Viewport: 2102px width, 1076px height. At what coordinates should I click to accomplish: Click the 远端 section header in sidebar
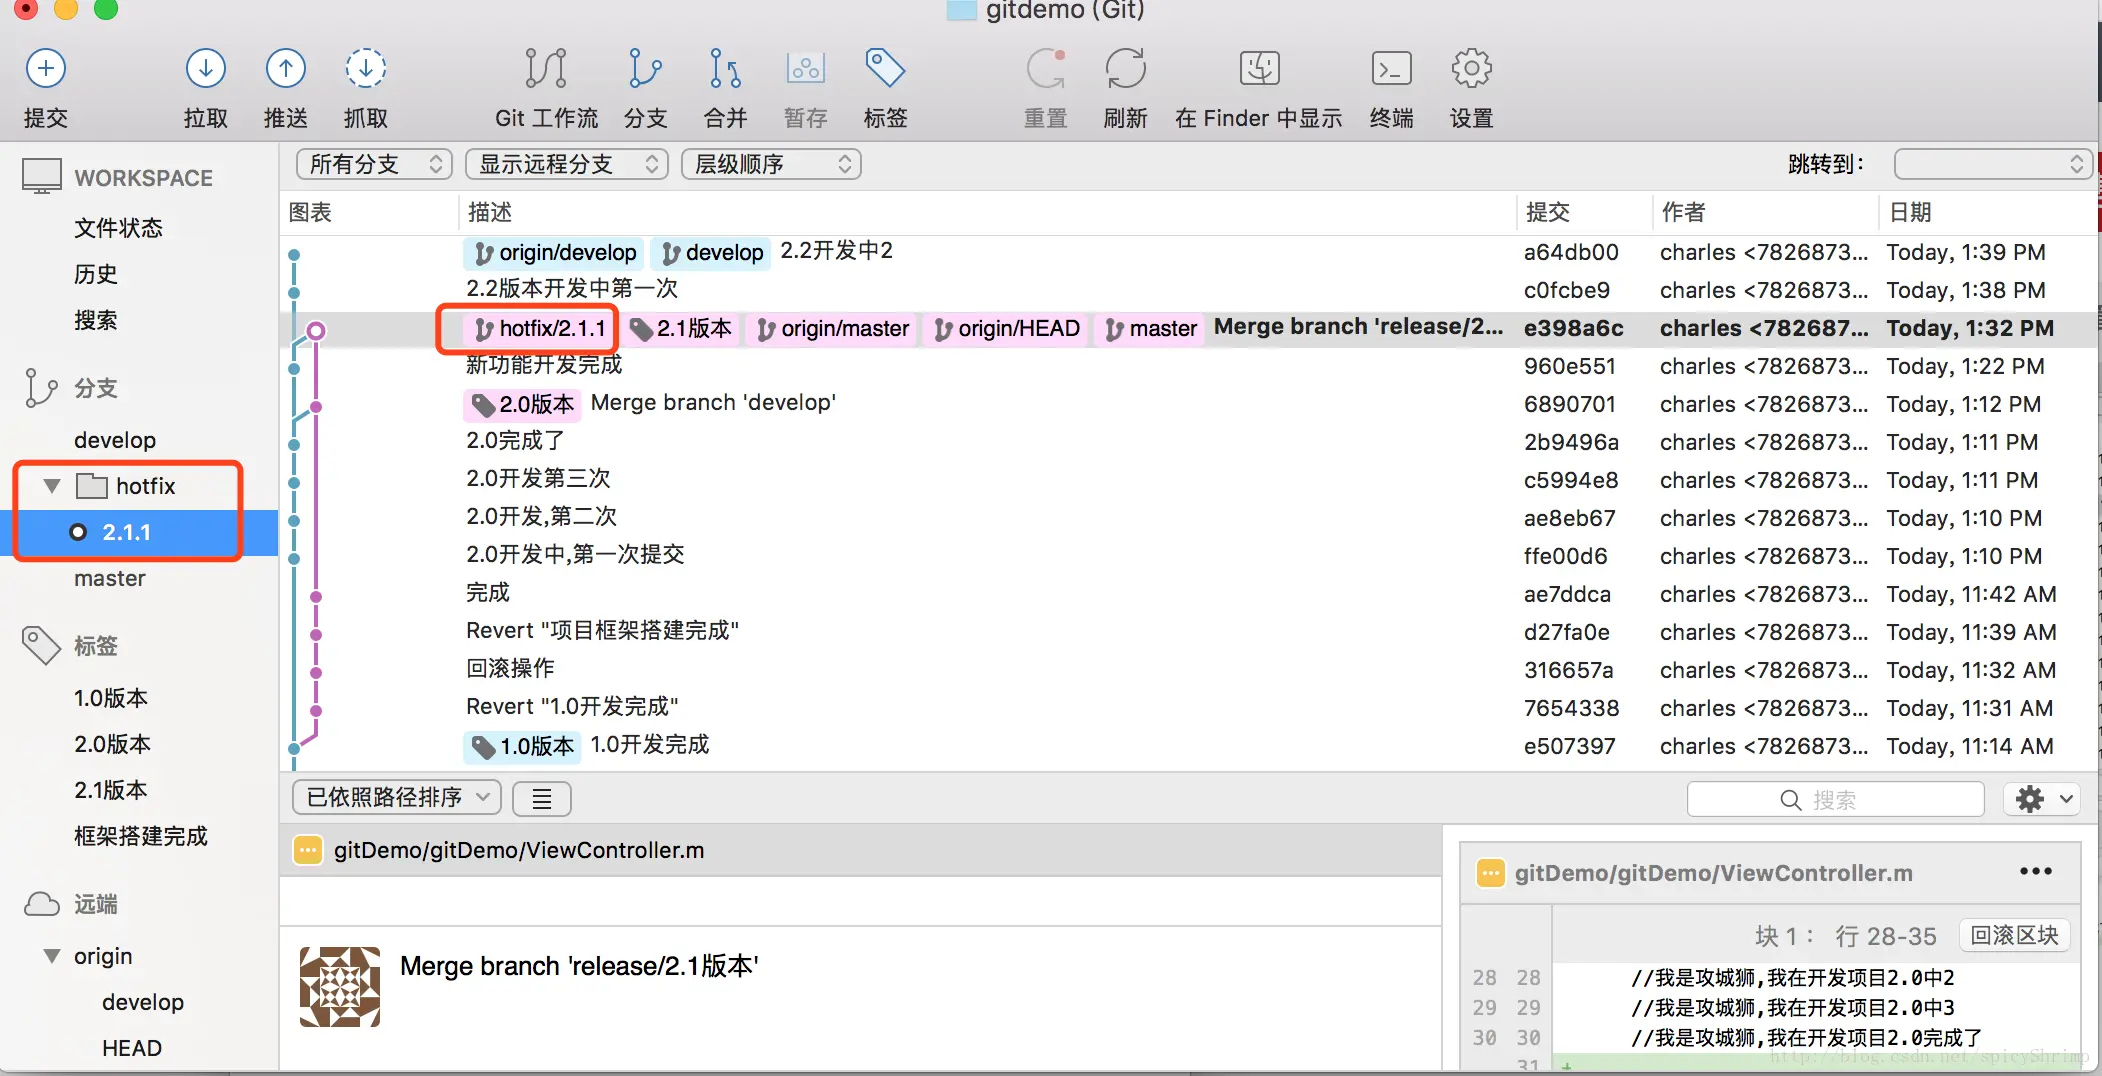(96, 904)
